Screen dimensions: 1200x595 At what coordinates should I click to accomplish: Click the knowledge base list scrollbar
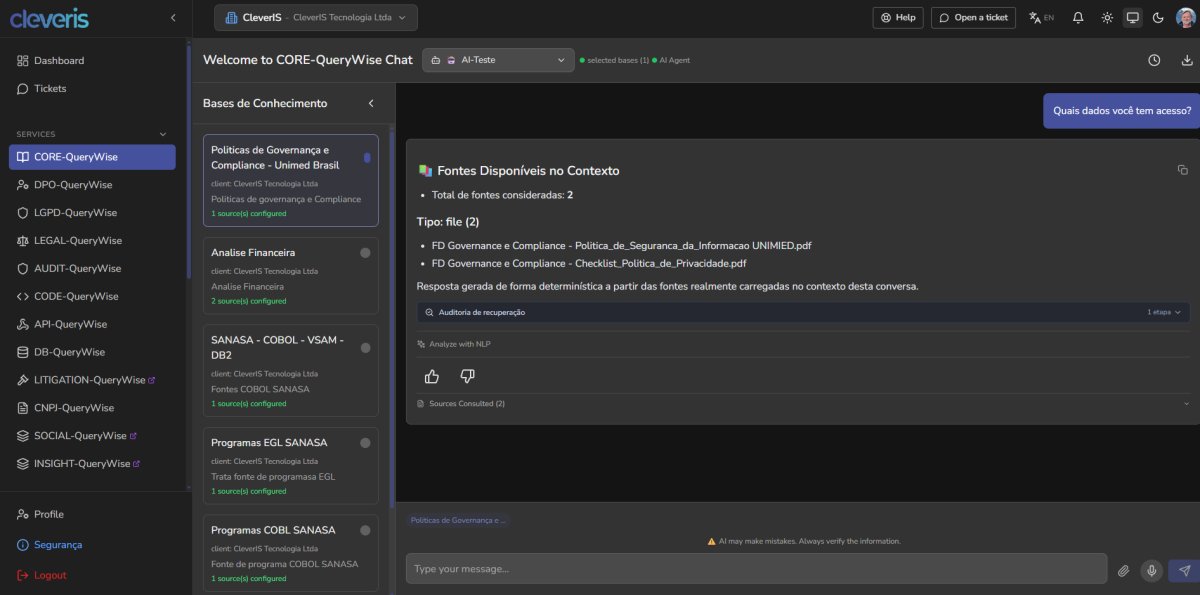[392, 300]
